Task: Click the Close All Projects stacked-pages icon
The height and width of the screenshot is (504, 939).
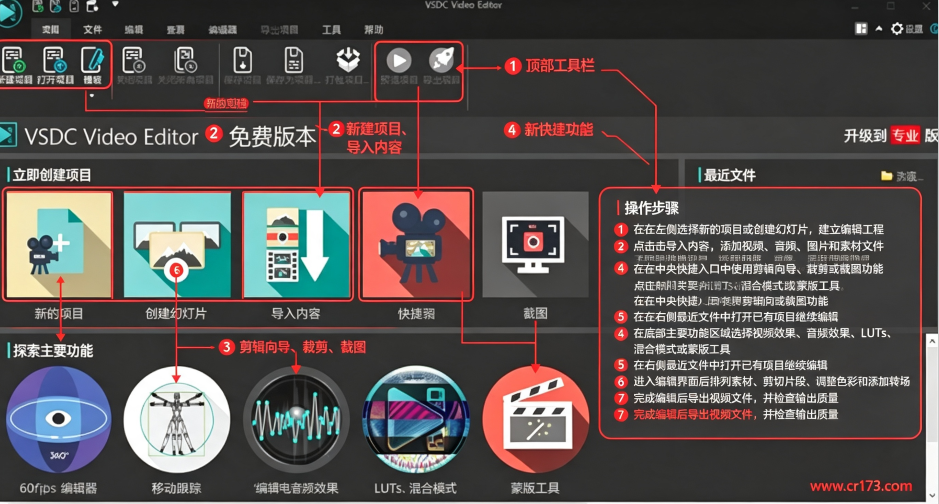Action: coord(185,60)
